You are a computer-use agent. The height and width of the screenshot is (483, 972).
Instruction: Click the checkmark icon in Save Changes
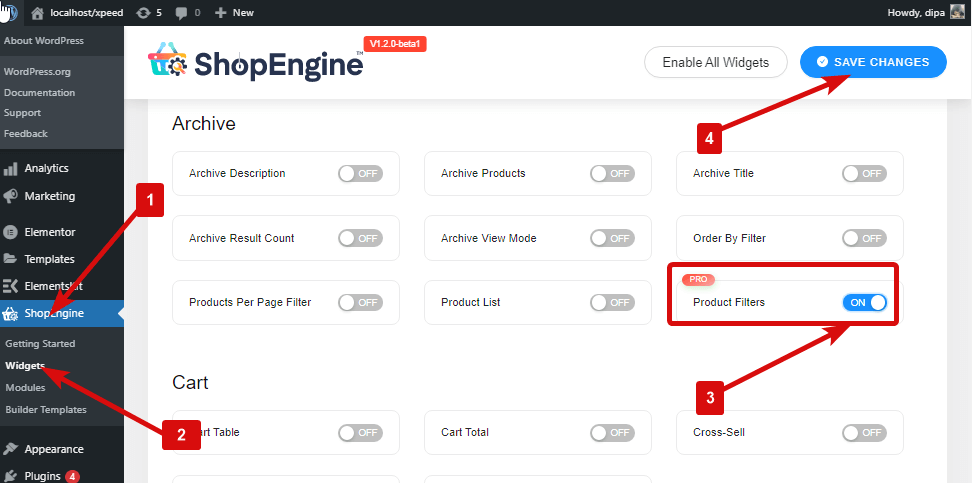(x=823, y=62)
